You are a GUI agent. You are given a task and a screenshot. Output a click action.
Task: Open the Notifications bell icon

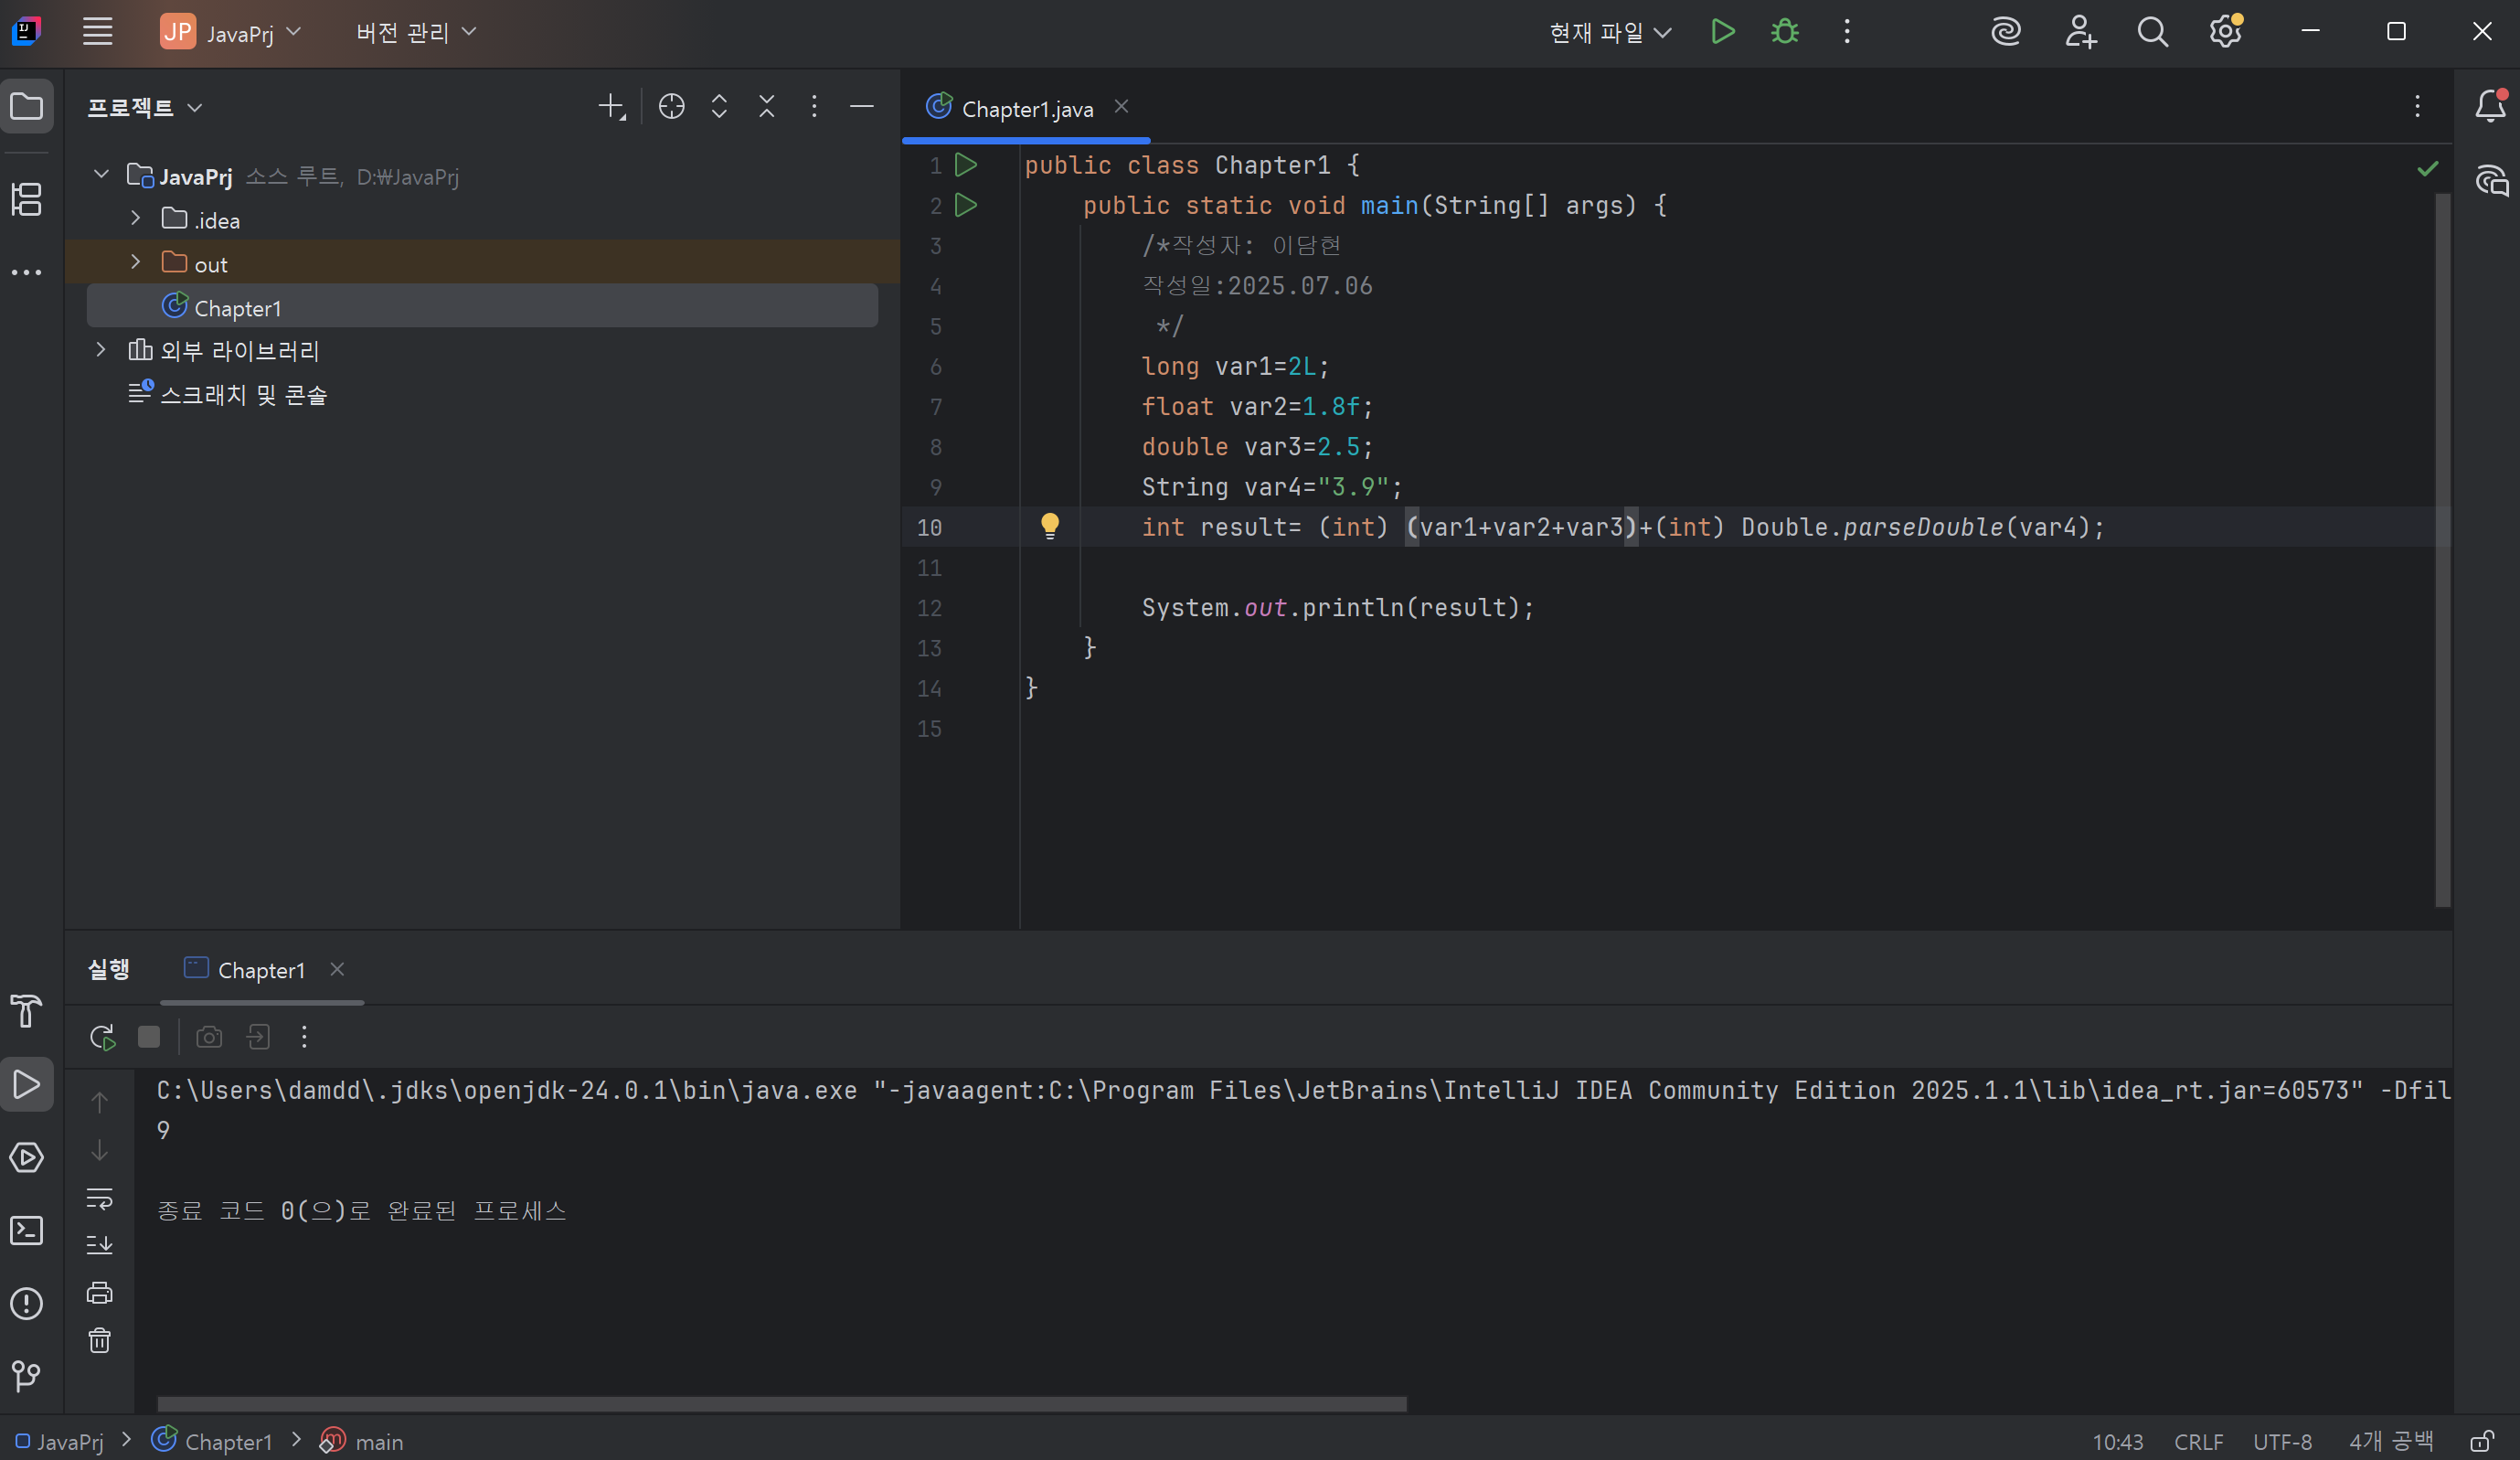[x=2490, y=106]
